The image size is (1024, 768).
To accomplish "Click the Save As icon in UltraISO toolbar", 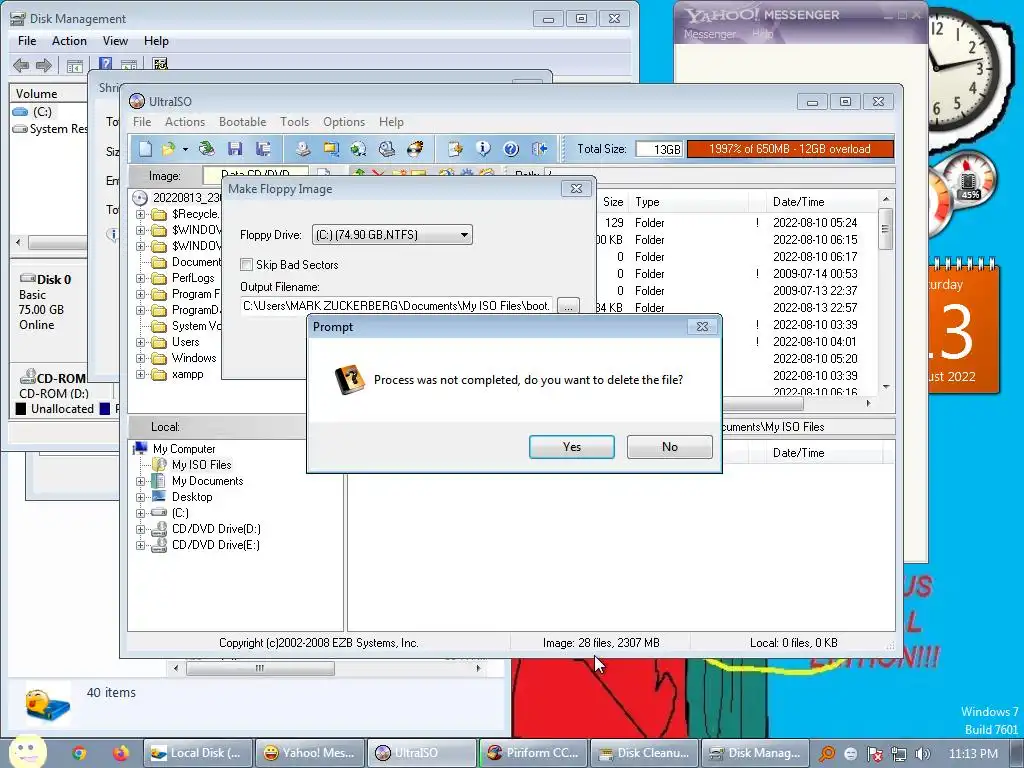I will click(x=263, y=149).
